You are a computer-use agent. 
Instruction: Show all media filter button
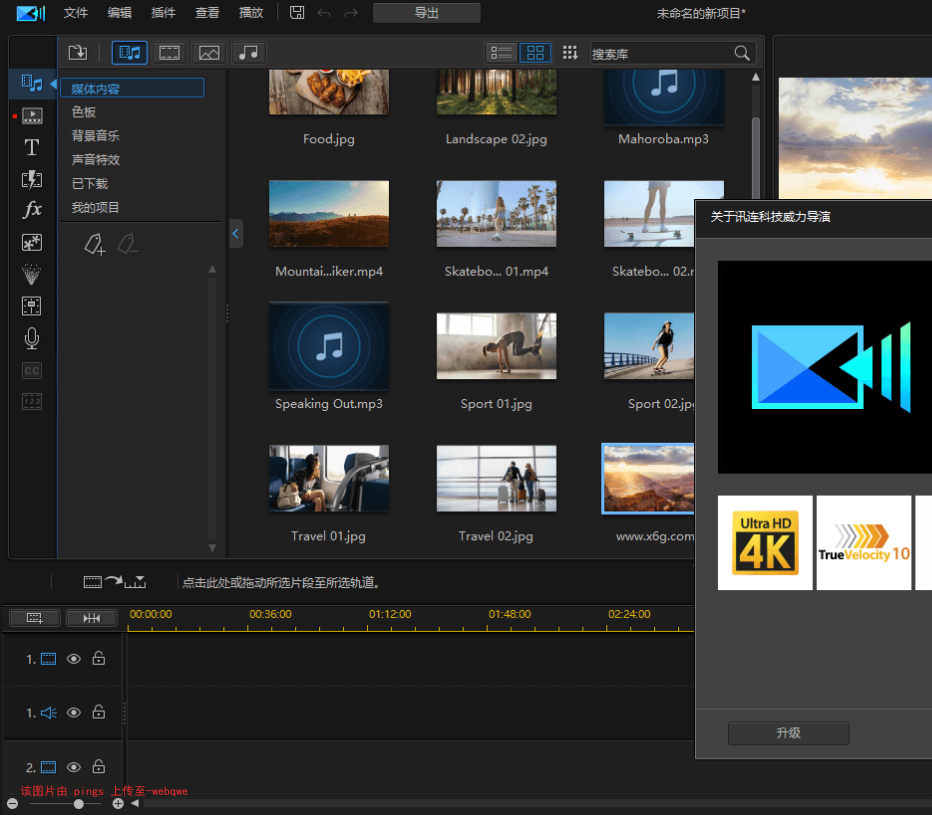[x=130, y=53]
